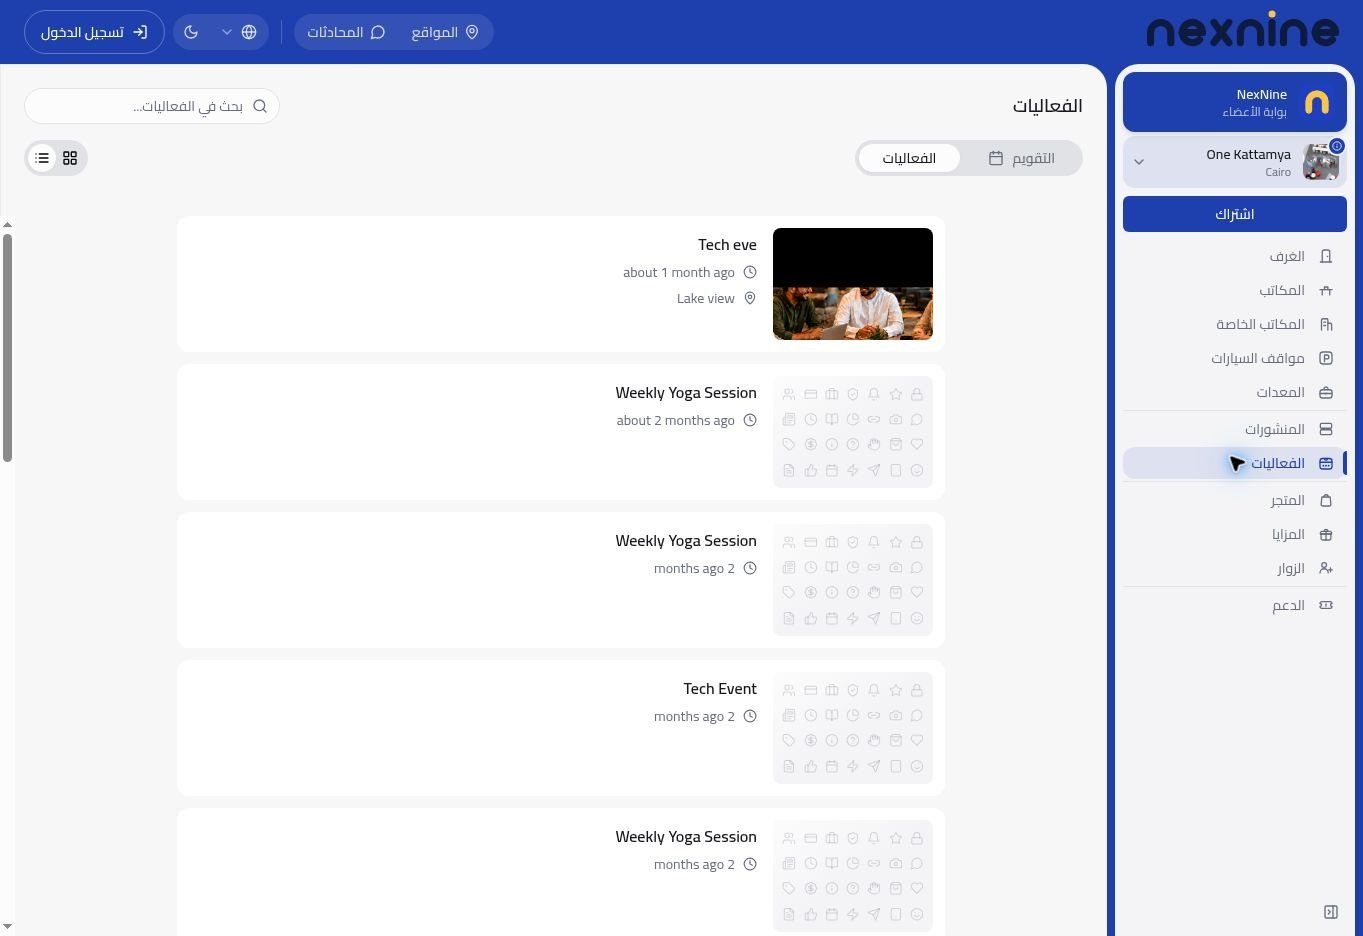This screenshot has height=936, width=1363.
Task: Click the المتجر shopping bag icon
Action: tap(1326, 500)
